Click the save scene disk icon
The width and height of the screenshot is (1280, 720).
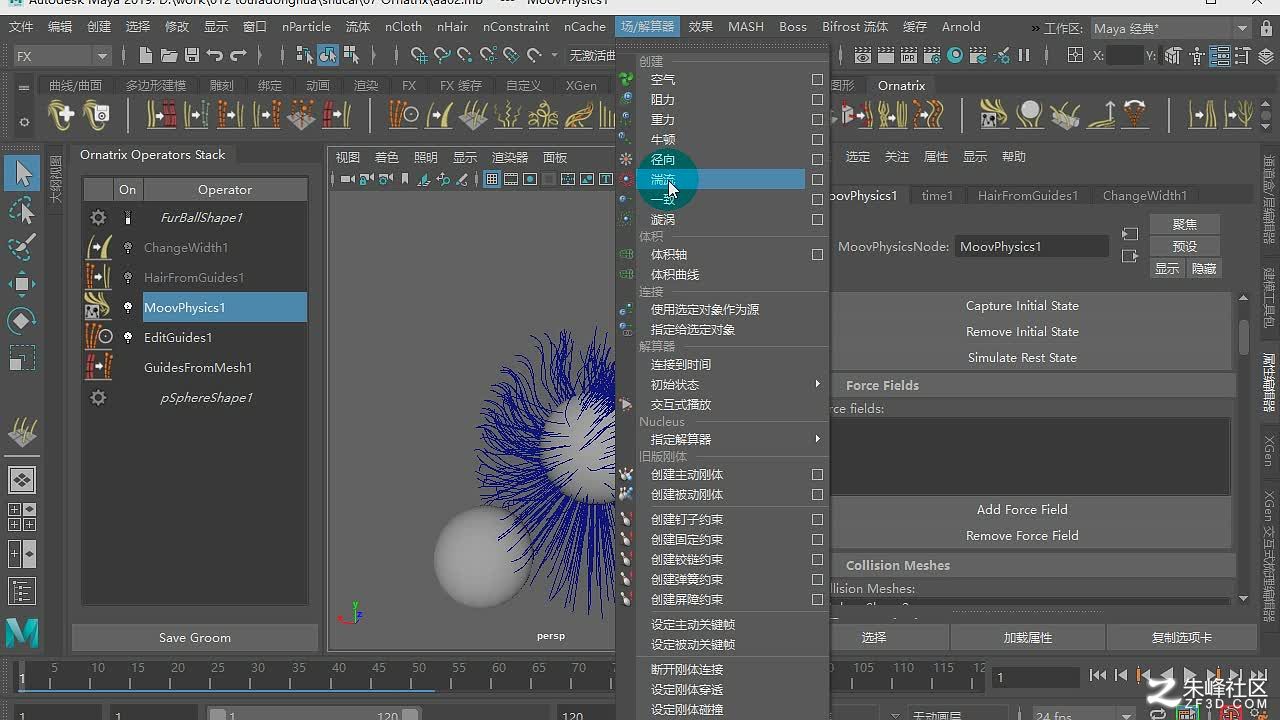(192, 56)
